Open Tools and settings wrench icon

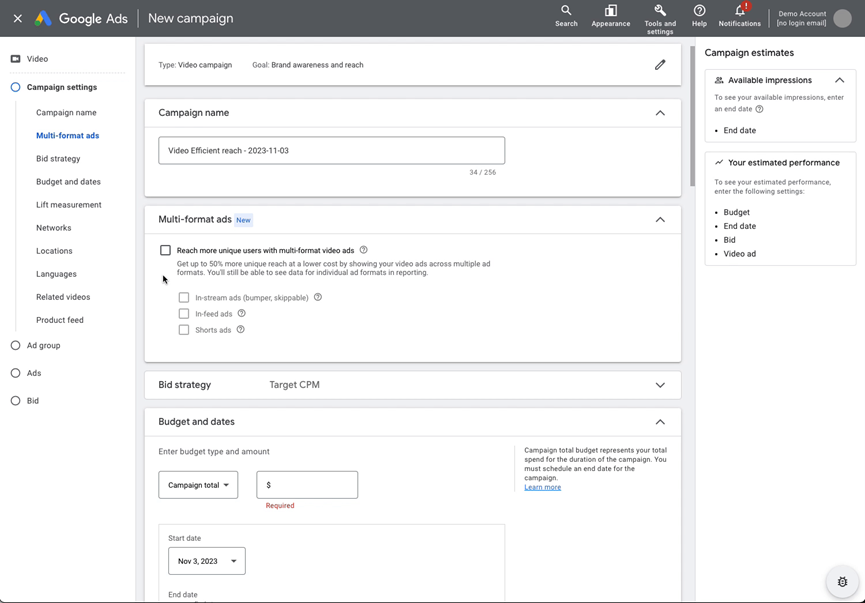click(660, 10)
